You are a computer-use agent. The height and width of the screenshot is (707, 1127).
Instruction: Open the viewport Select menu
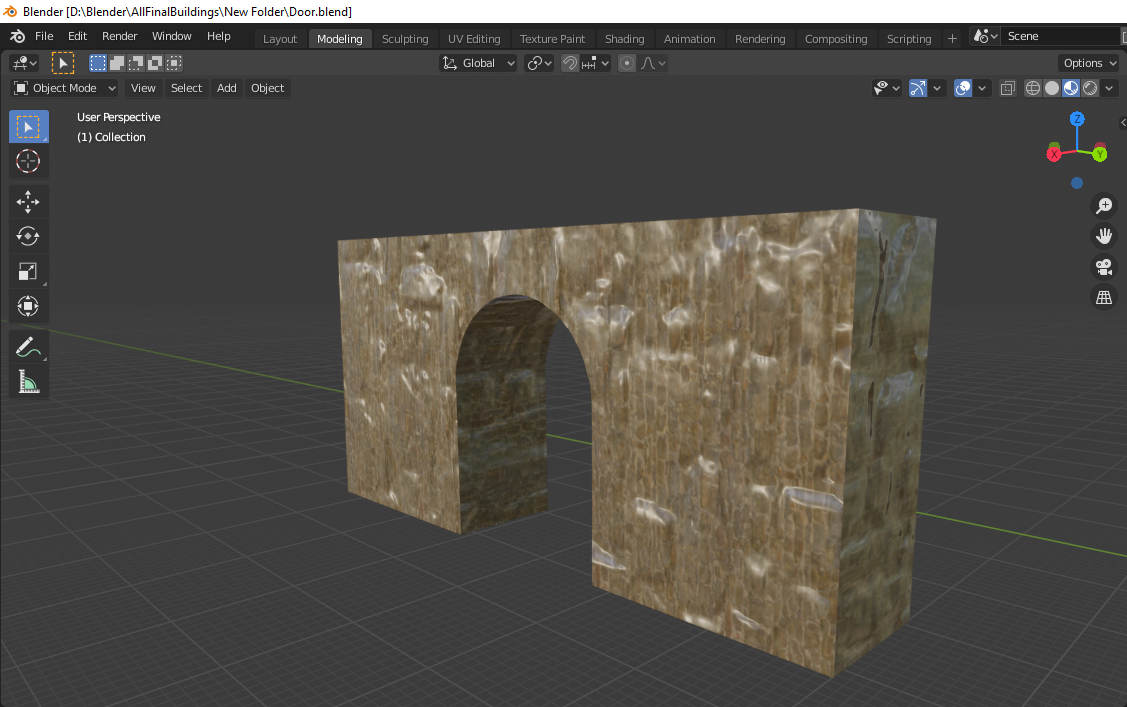186,88
